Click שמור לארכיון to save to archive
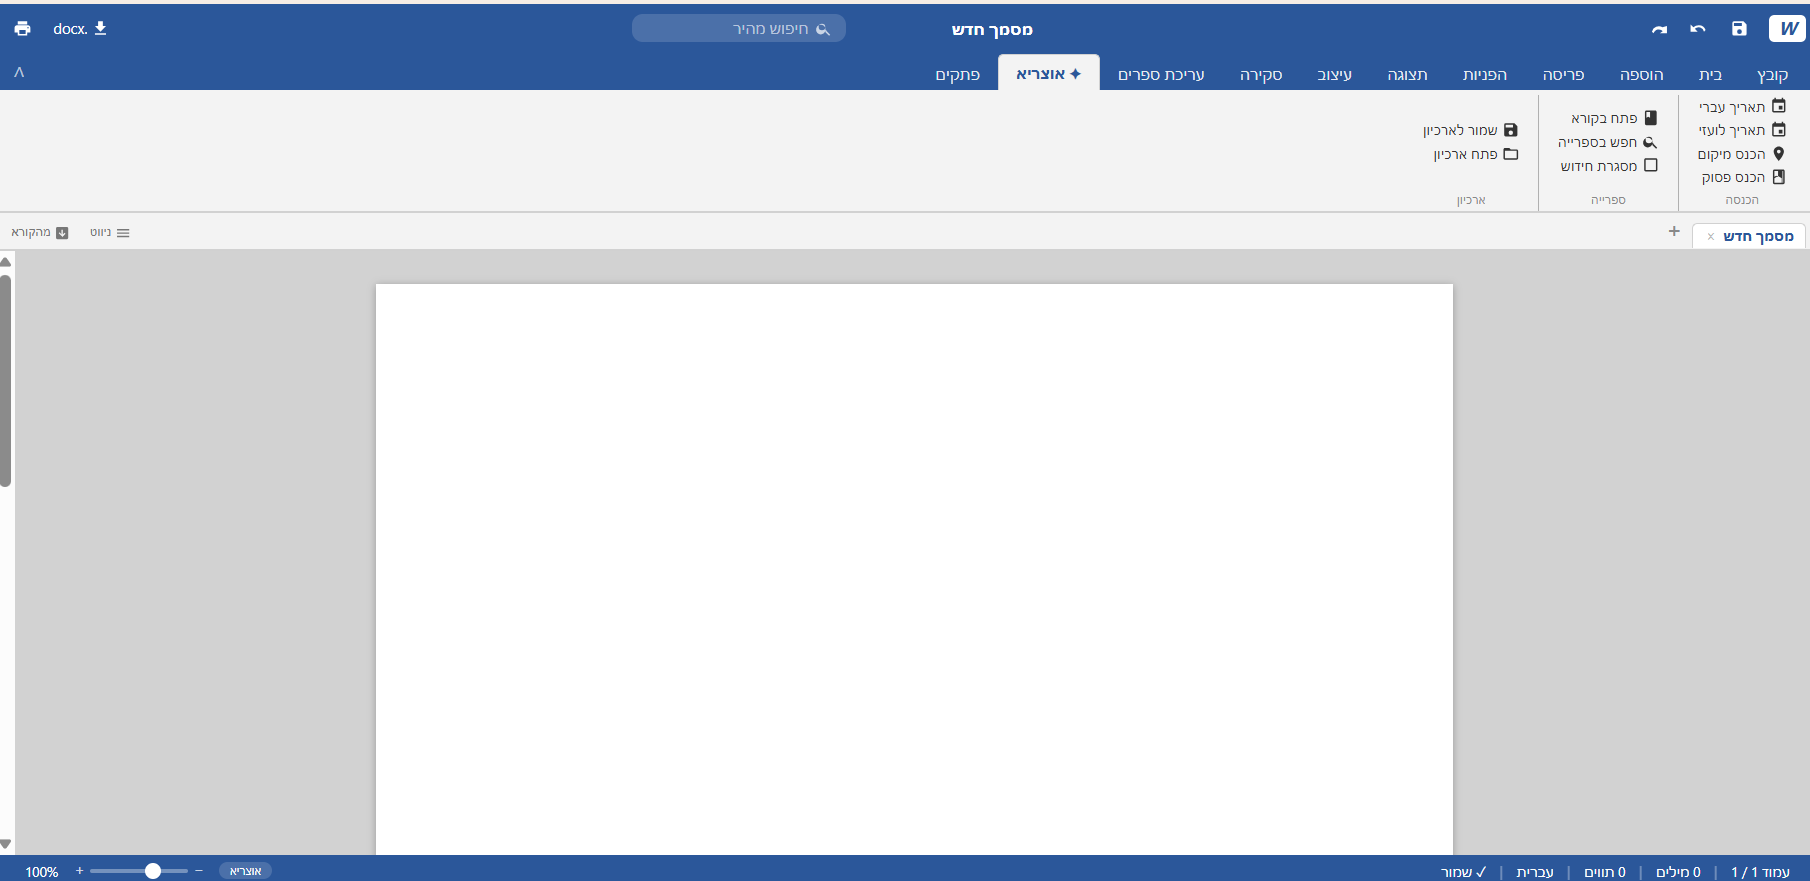 click(x=1471, y=130)
